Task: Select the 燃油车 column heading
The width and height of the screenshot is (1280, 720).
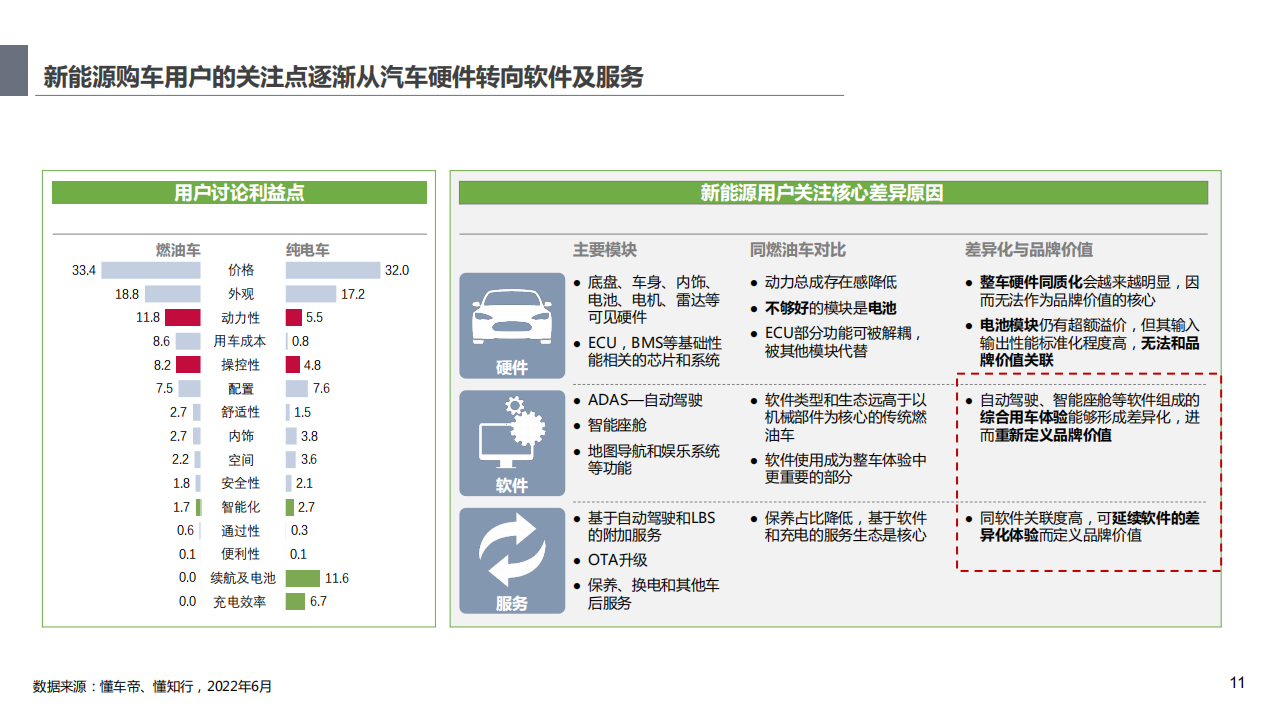Action: point(178,250)
